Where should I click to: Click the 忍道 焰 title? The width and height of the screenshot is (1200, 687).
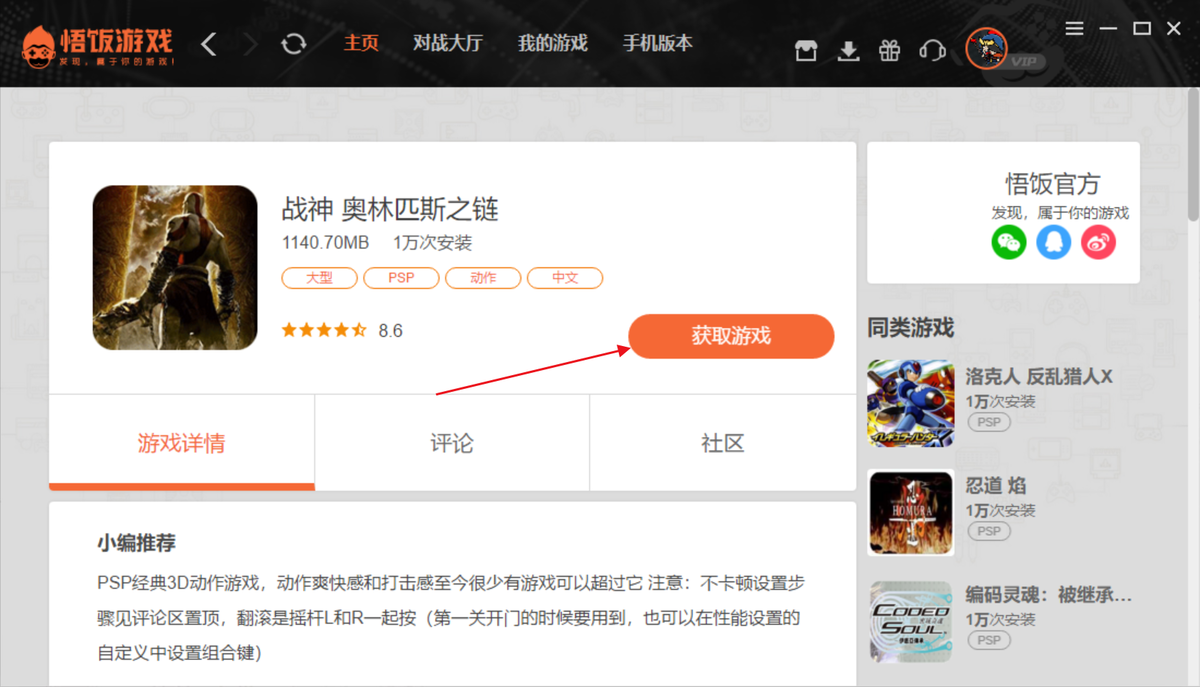pos(996,486)
